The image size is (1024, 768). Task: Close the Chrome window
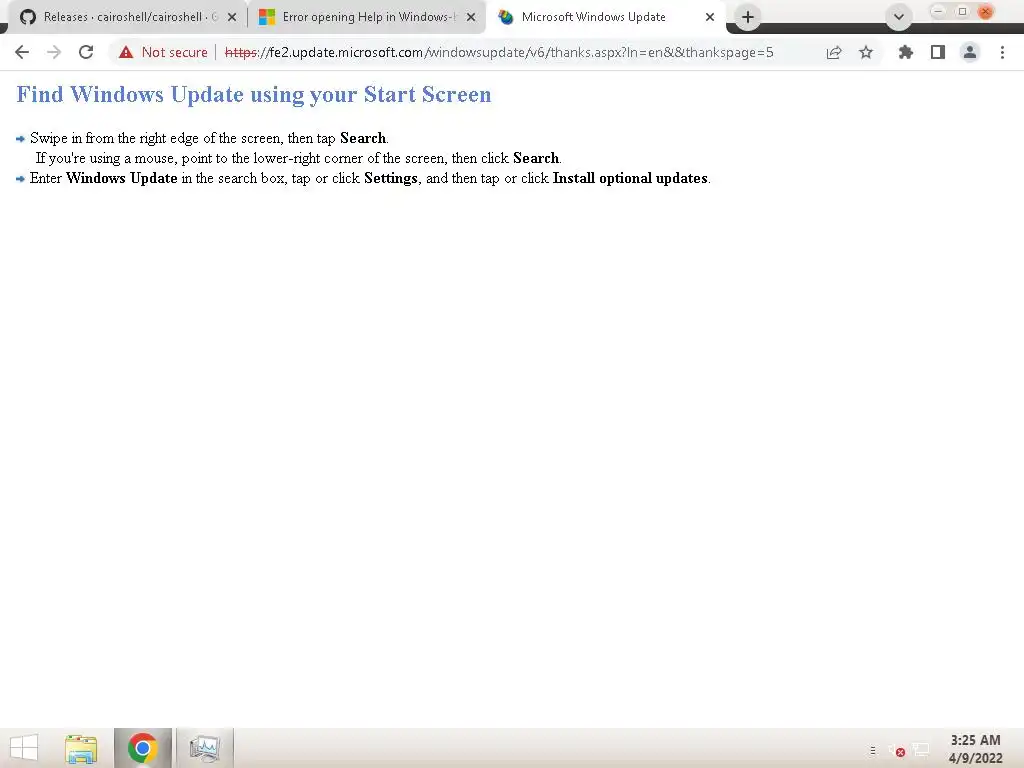pyautogui.click(x=985, y=11)
